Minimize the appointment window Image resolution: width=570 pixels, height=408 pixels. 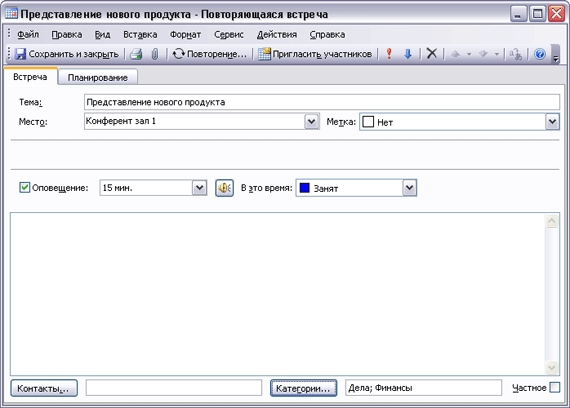(518, 14)
